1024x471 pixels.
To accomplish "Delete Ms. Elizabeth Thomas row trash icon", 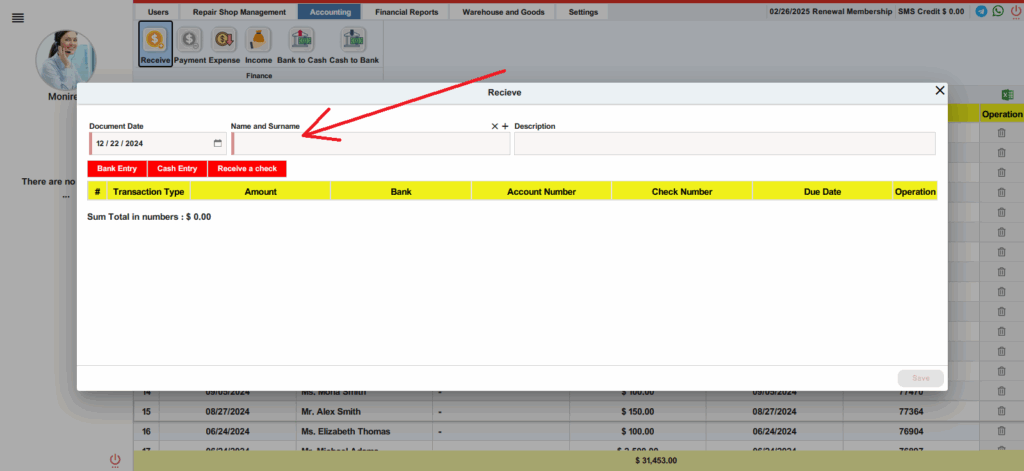I will click(1001, 431).
